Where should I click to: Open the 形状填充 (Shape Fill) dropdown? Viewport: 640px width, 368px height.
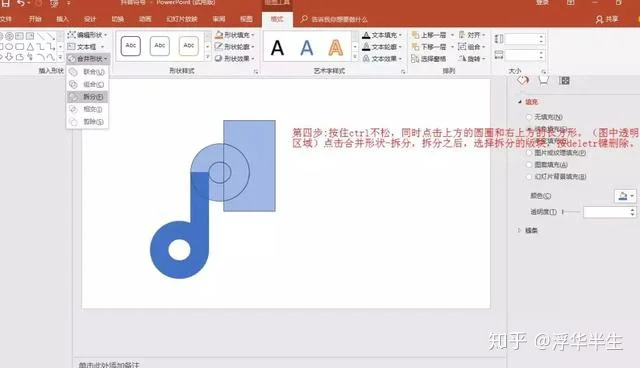235,35
